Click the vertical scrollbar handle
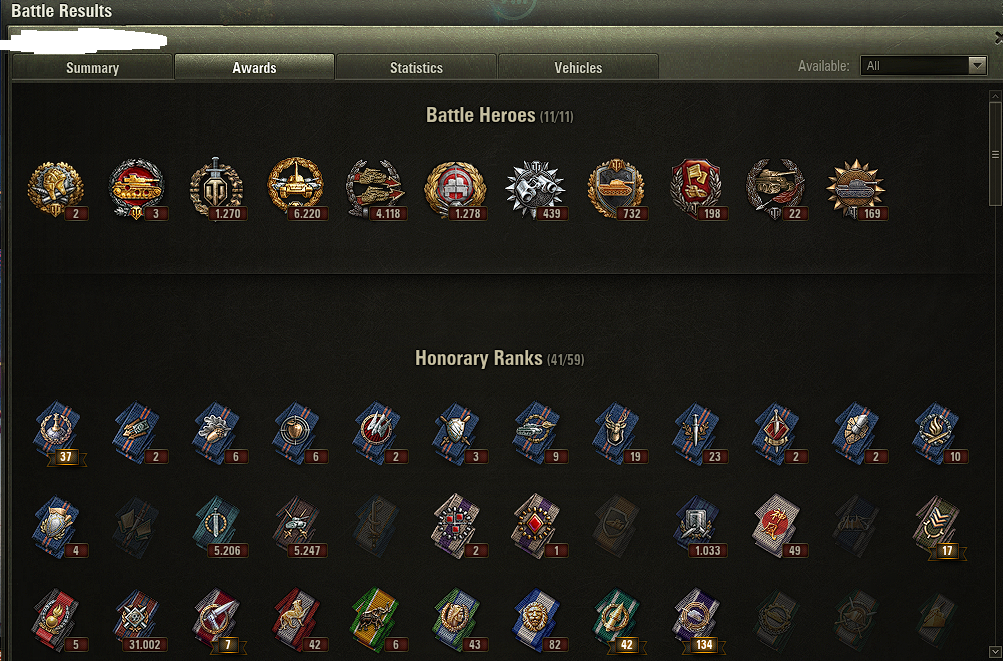 pyautogui.click(x=995, y=154)
